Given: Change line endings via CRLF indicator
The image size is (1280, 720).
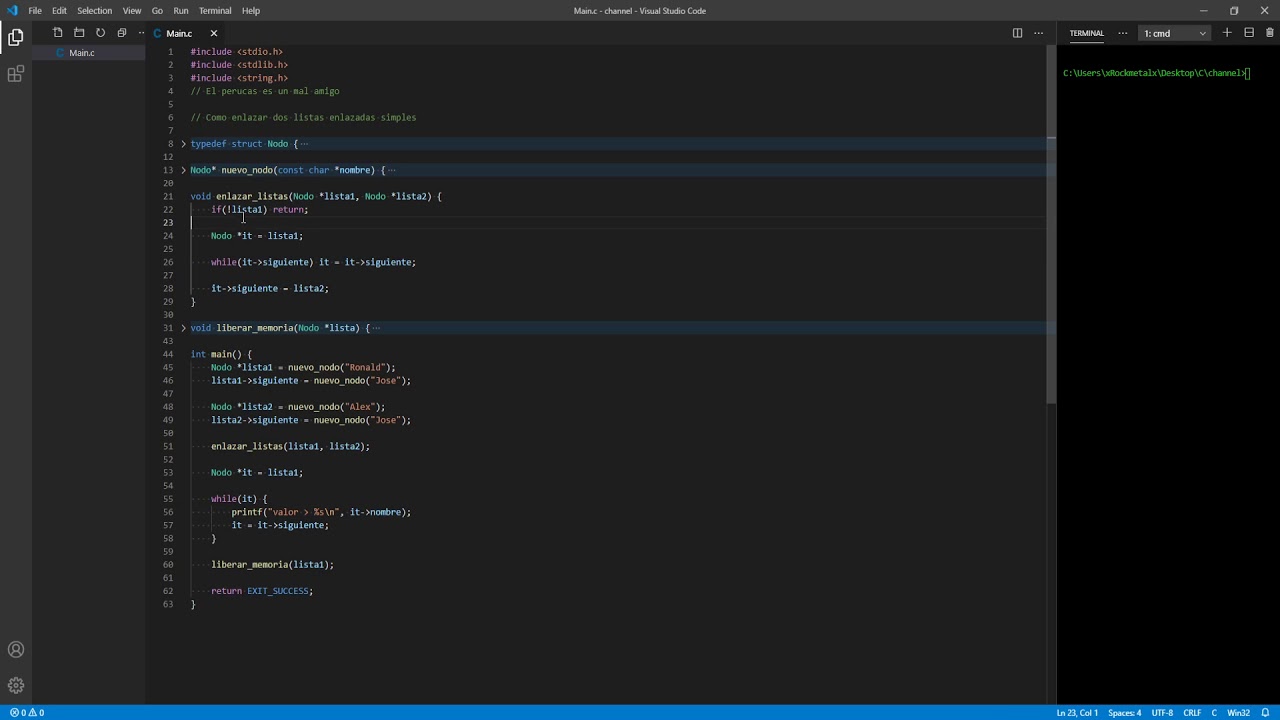Looking at the screenshot, I should pos(1192,713).
